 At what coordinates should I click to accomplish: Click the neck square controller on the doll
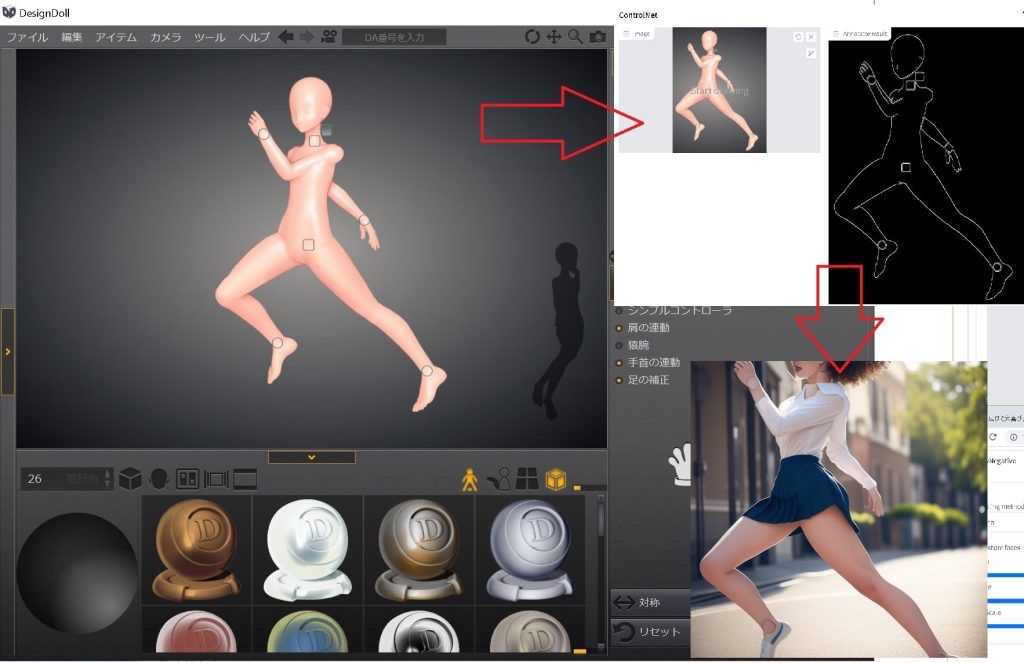tap(315, 140)
